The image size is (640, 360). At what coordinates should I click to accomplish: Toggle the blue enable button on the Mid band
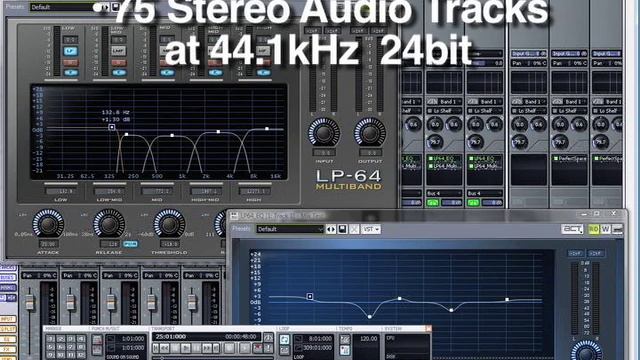click(167, 73)
